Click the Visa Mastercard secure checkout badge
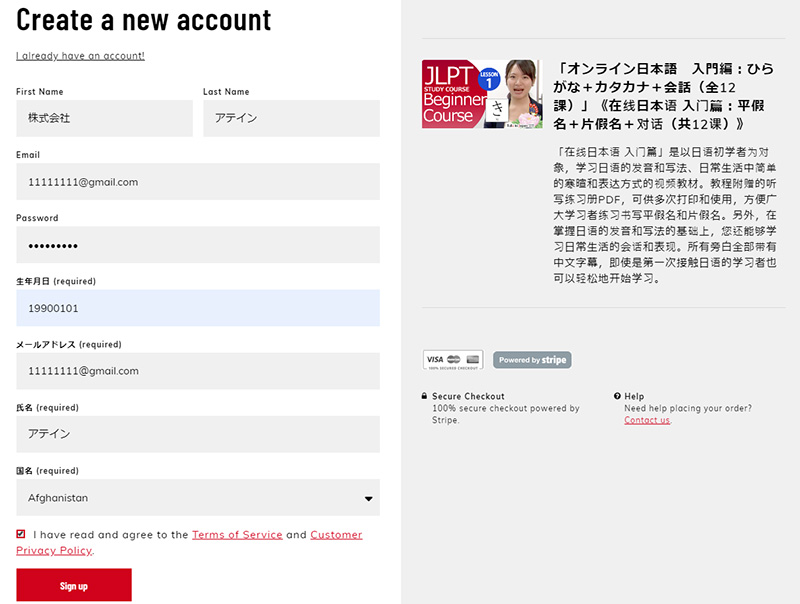 453,360
